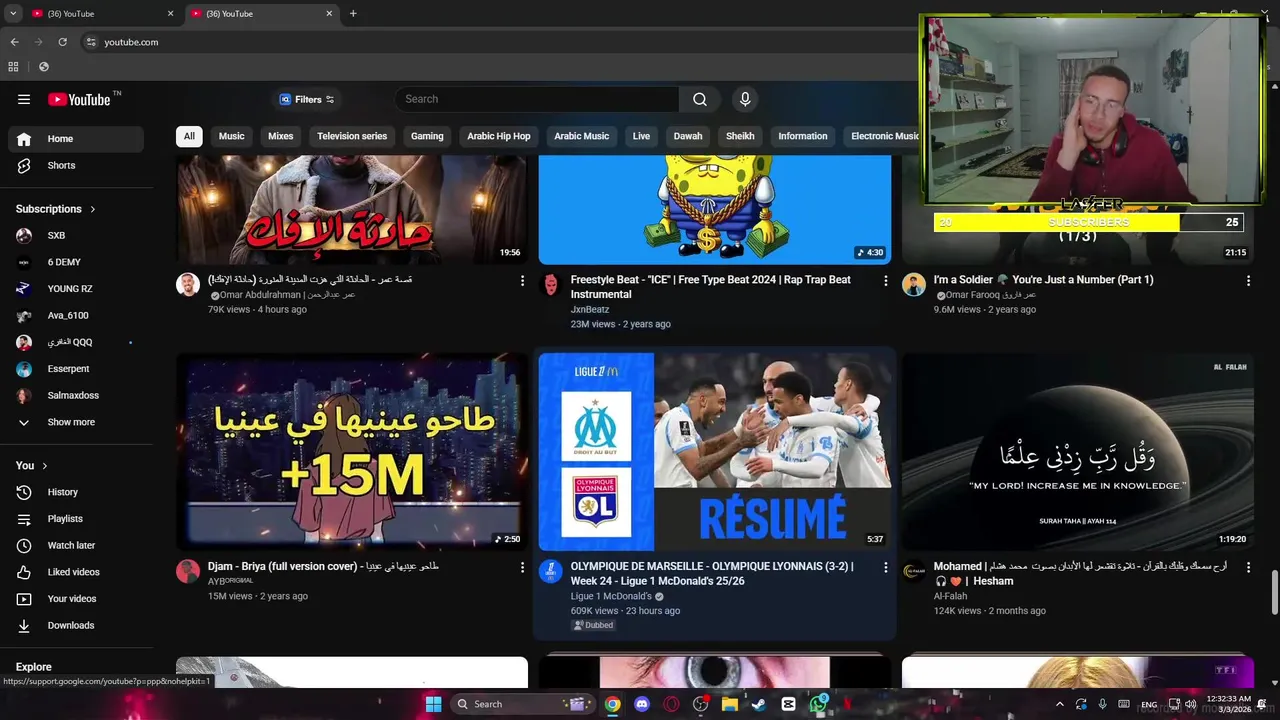Viewport: 1280px width, 720px height.
Task: Select the Live category chip
Action: (x=641, y=136)
